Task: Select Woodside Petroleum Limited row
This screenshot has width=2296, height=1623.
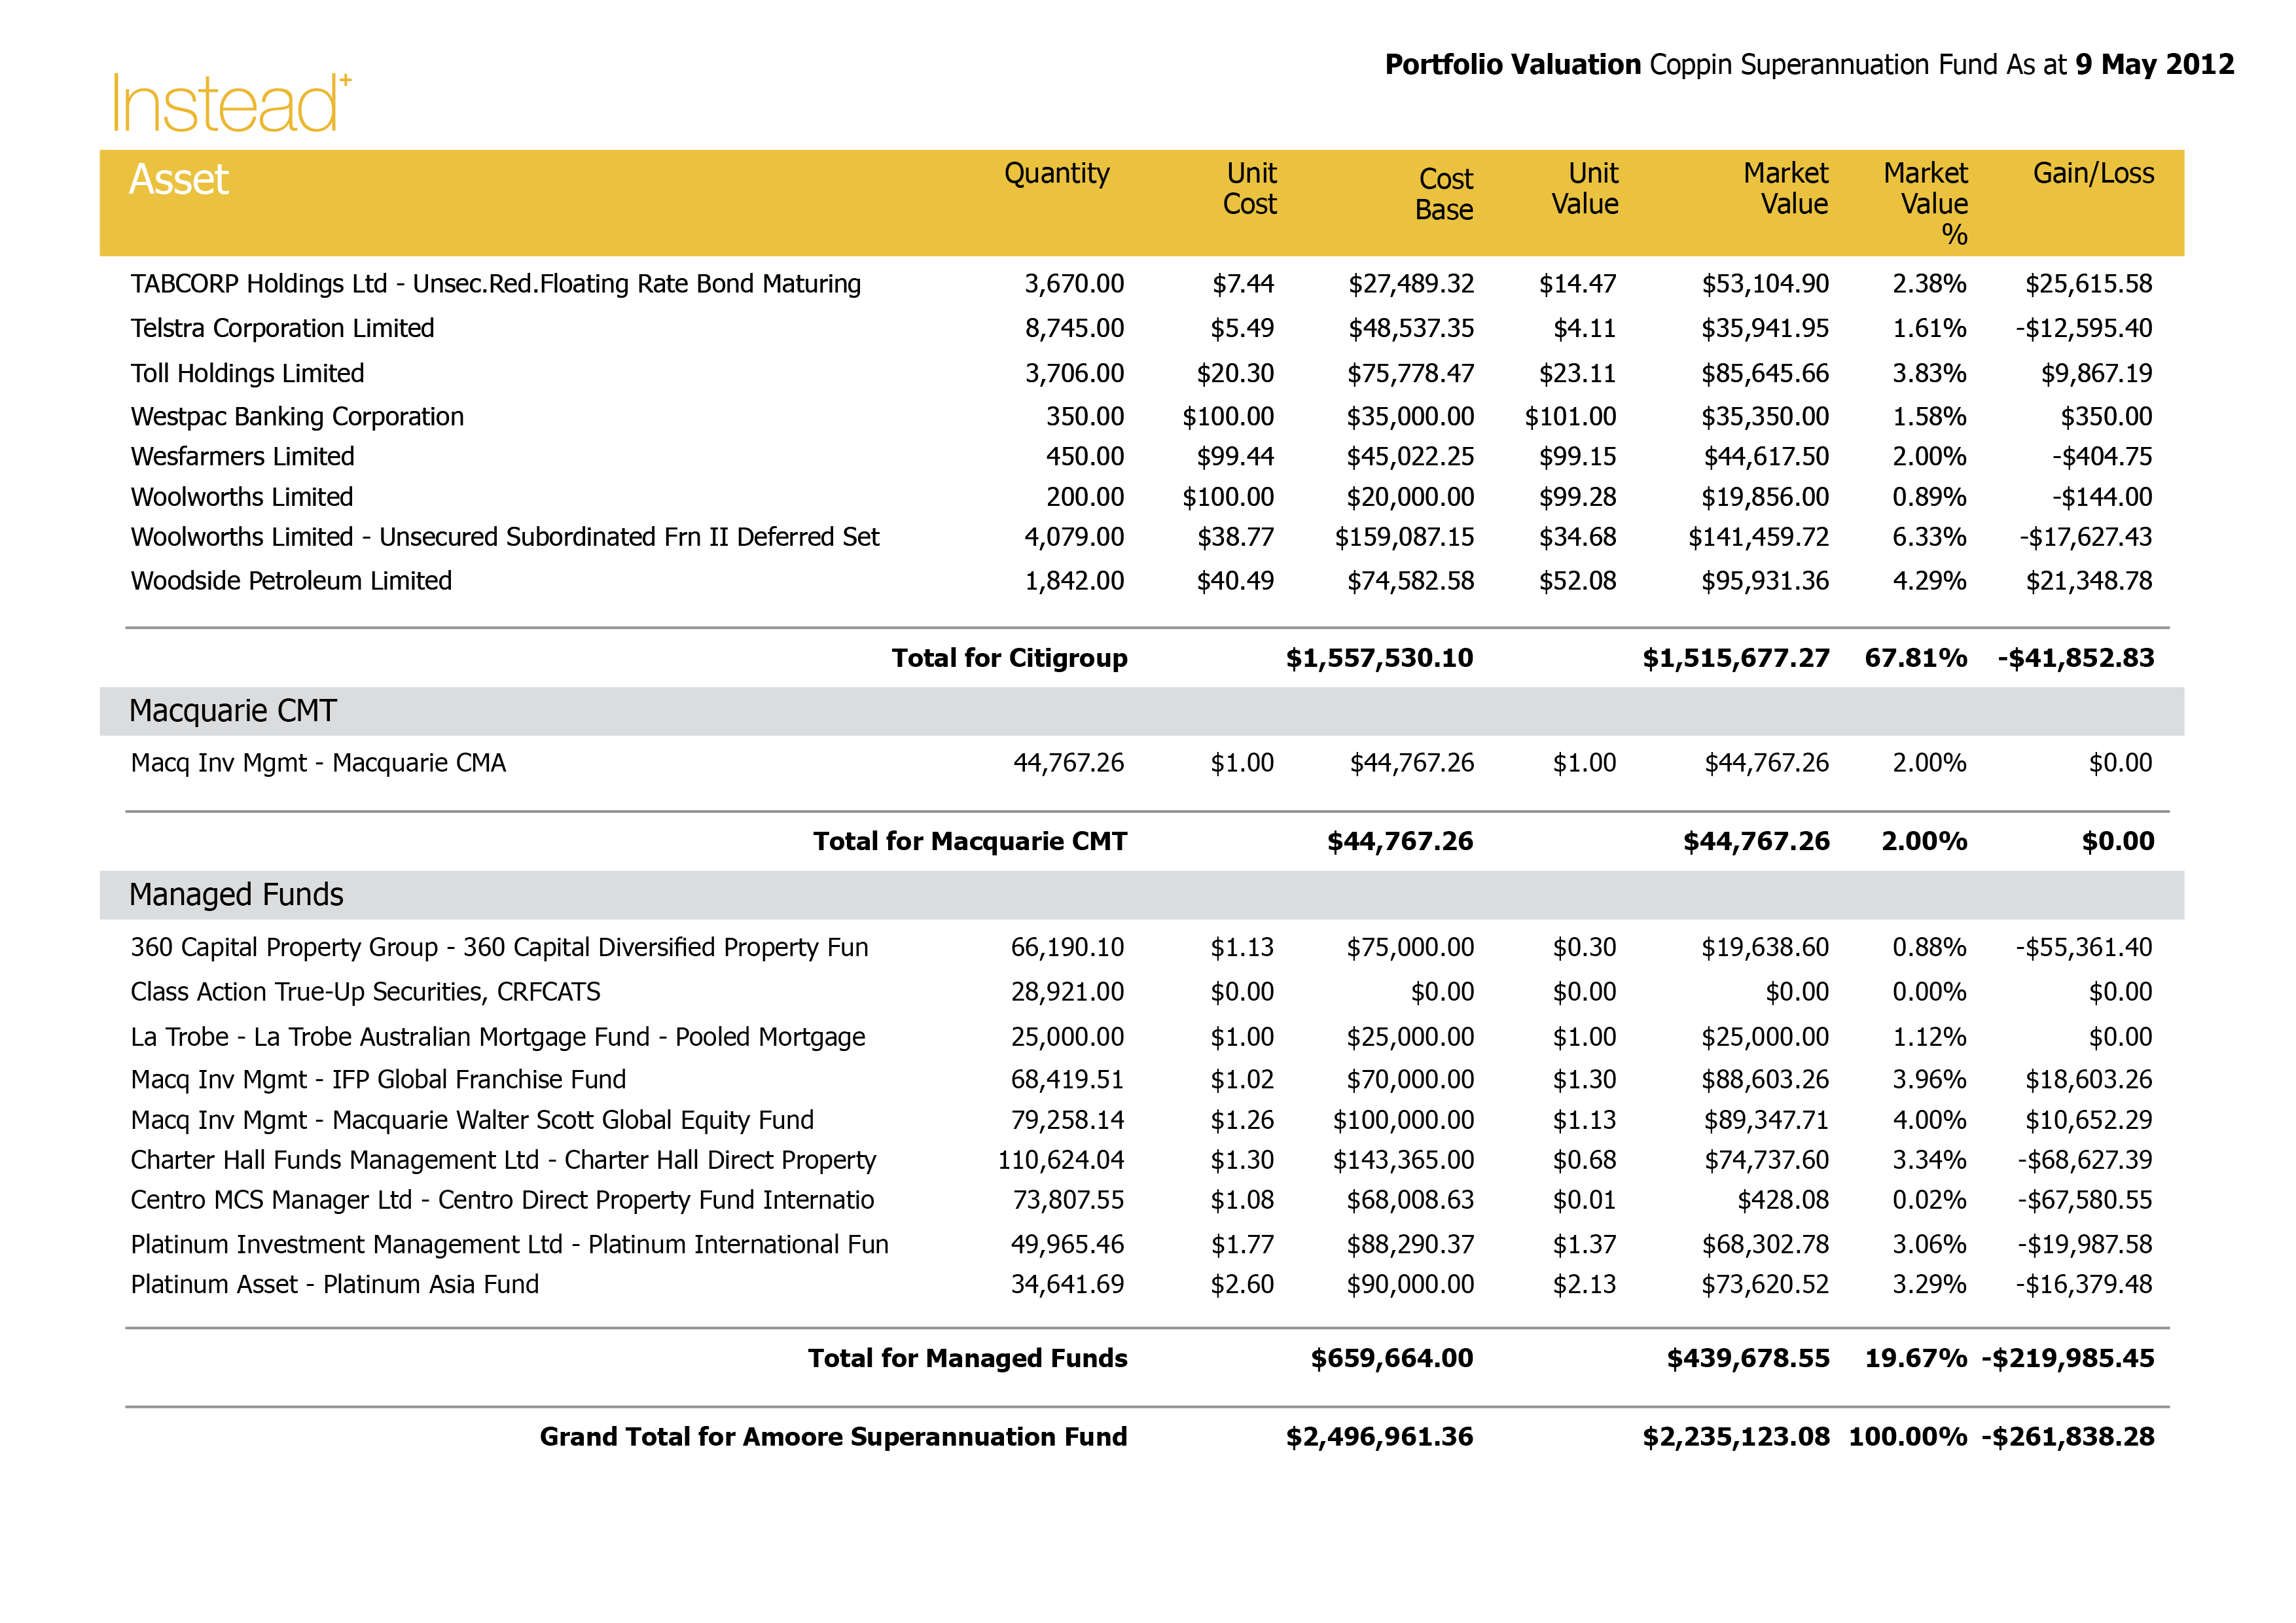Action: (291, 581)
